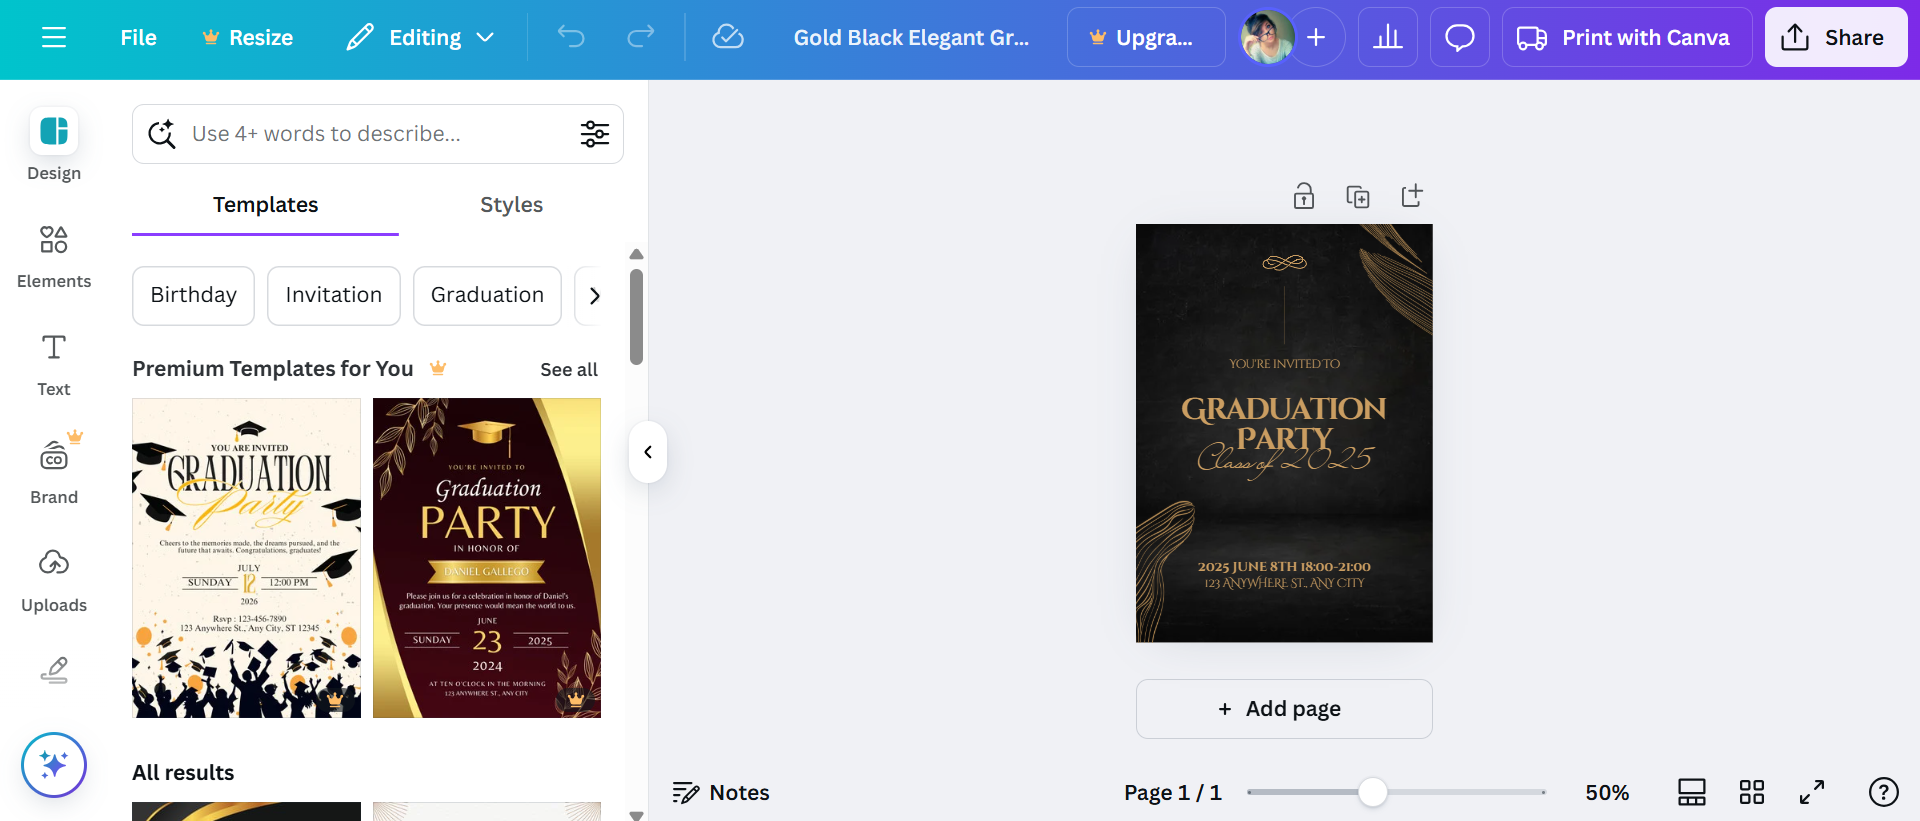The width and height of the screenshot is (1920, 821).
Task: Check the cloud save status icon
Action: tap(728, 37)
